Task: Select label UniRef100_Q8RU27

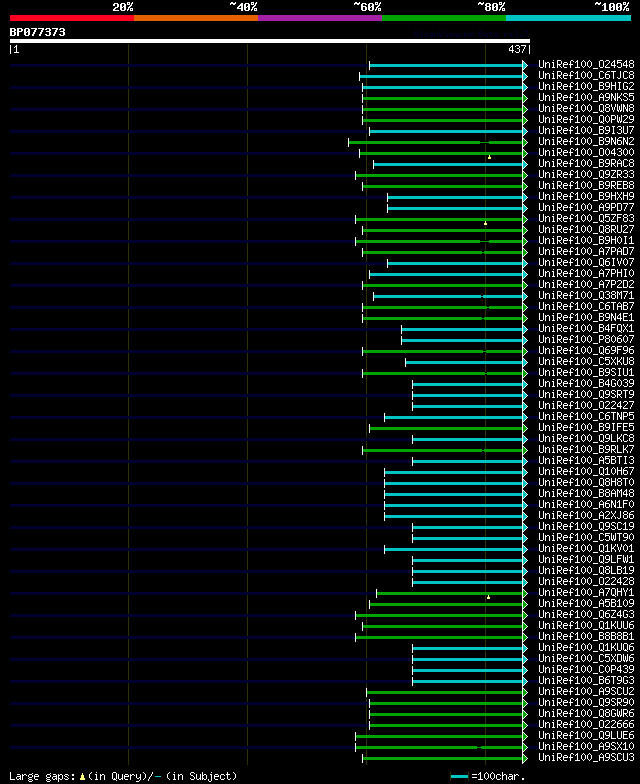Action: pyautogui.click(x=586, y=230)
